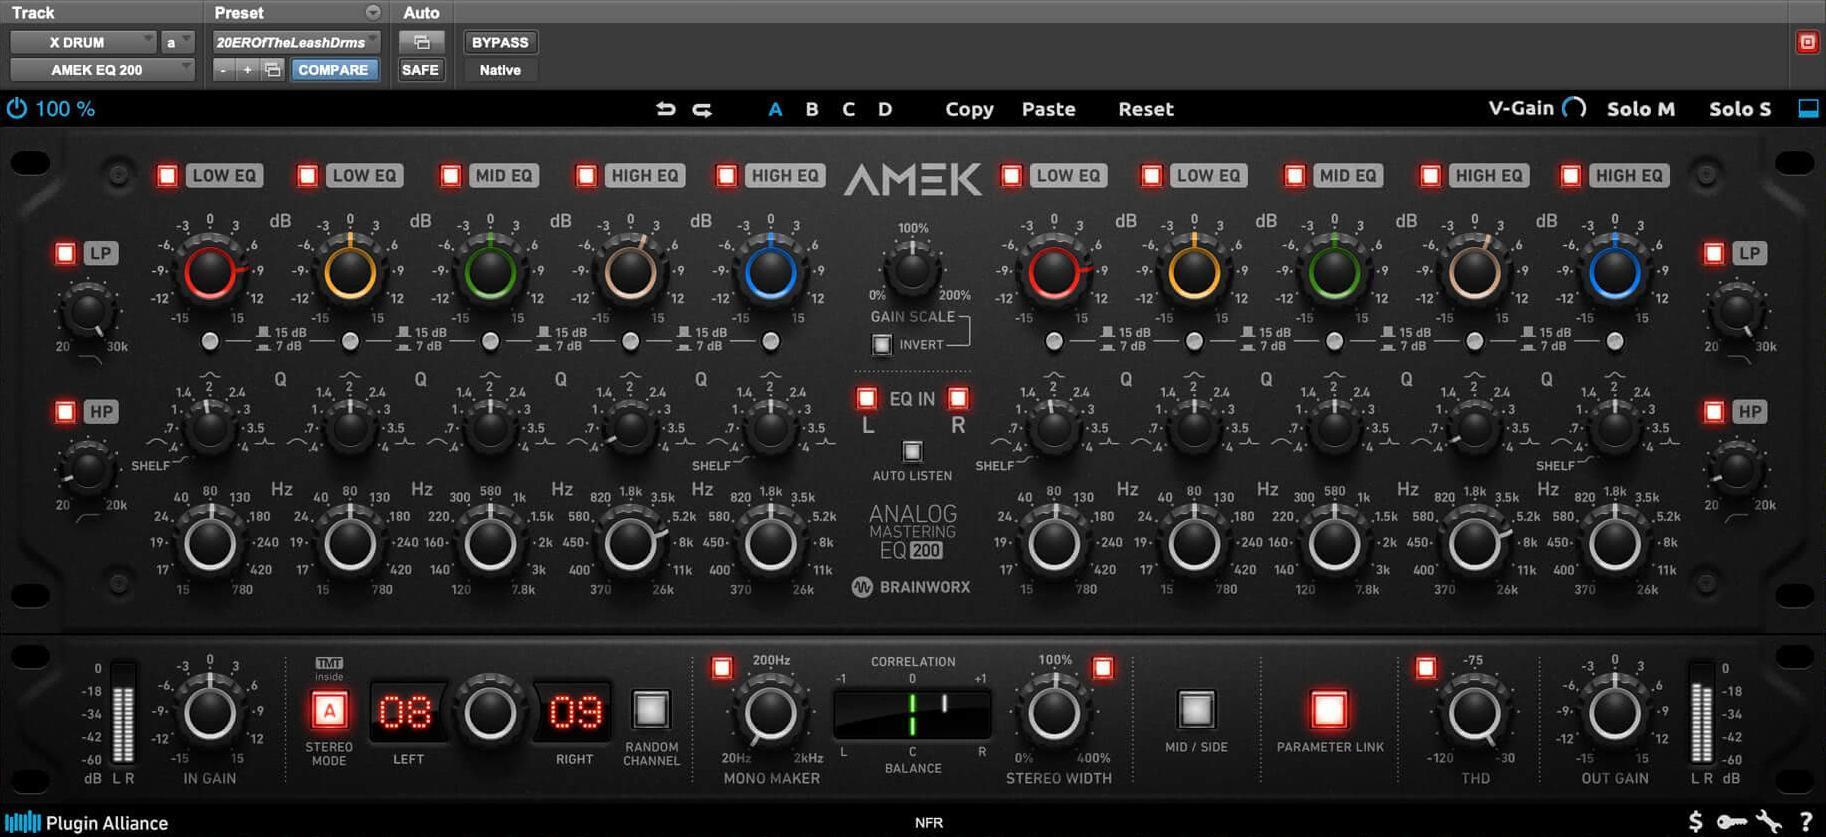This screenshot has width=1826, height=837.
Task: Click the THD knob
Action: 1474,712
